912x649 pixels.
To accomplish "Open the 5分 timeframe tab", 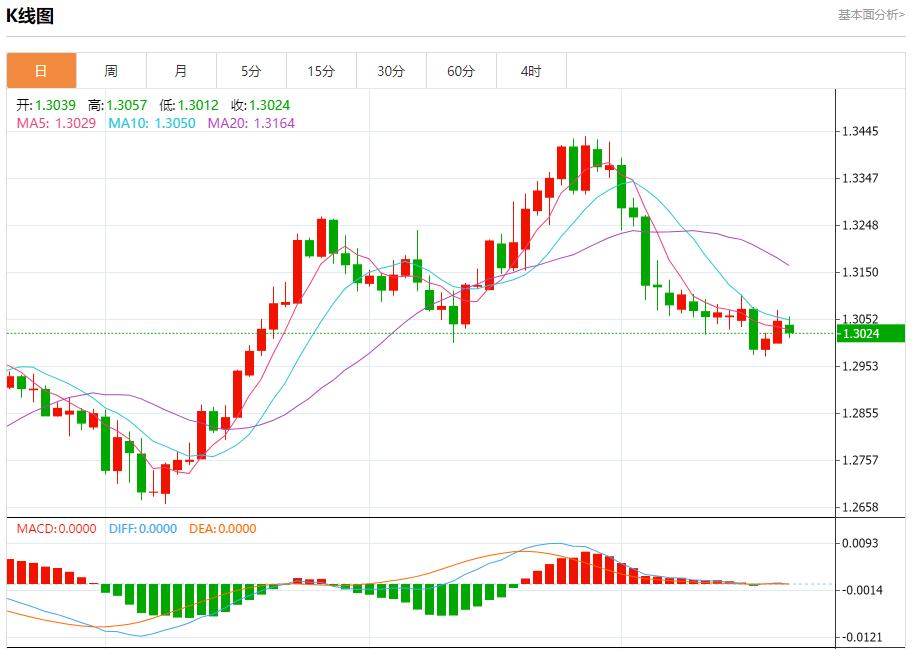I will (x=251, y=71).
